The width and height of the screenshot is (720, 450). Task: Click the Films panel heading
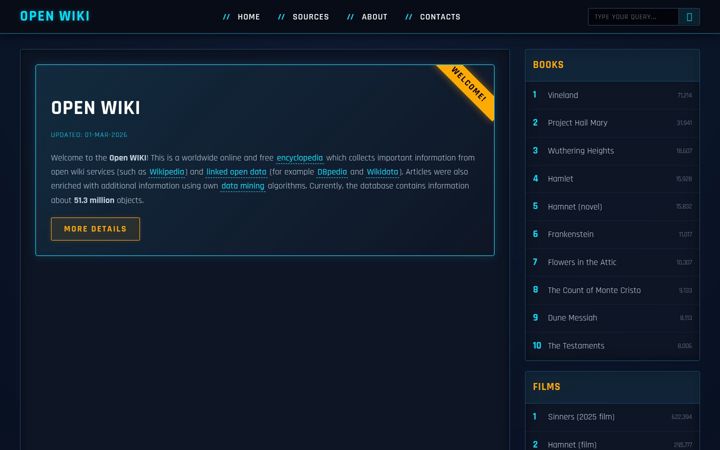(546, 387)
